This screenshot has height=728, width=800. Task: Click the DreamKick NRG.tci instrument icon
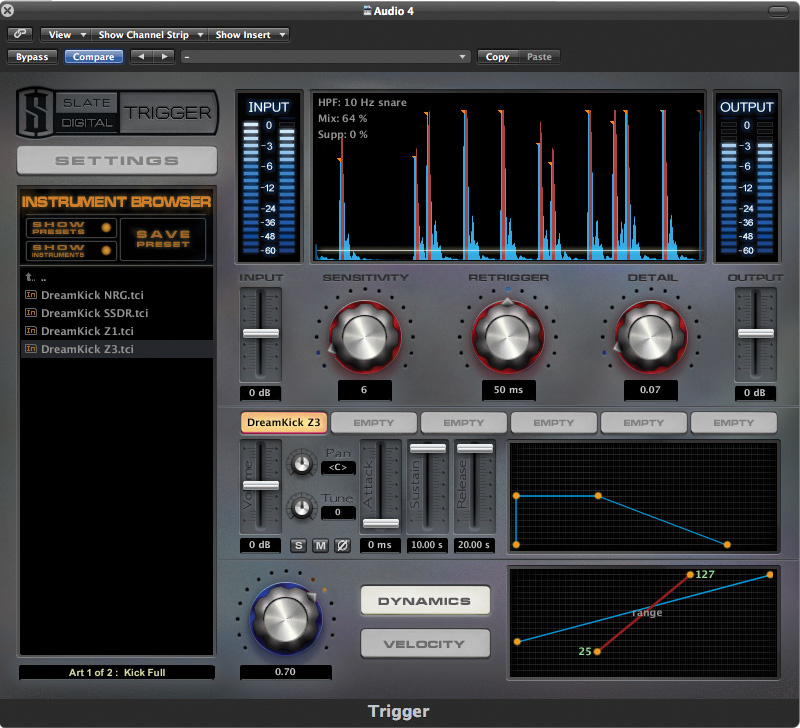click(x=31, y=294)
